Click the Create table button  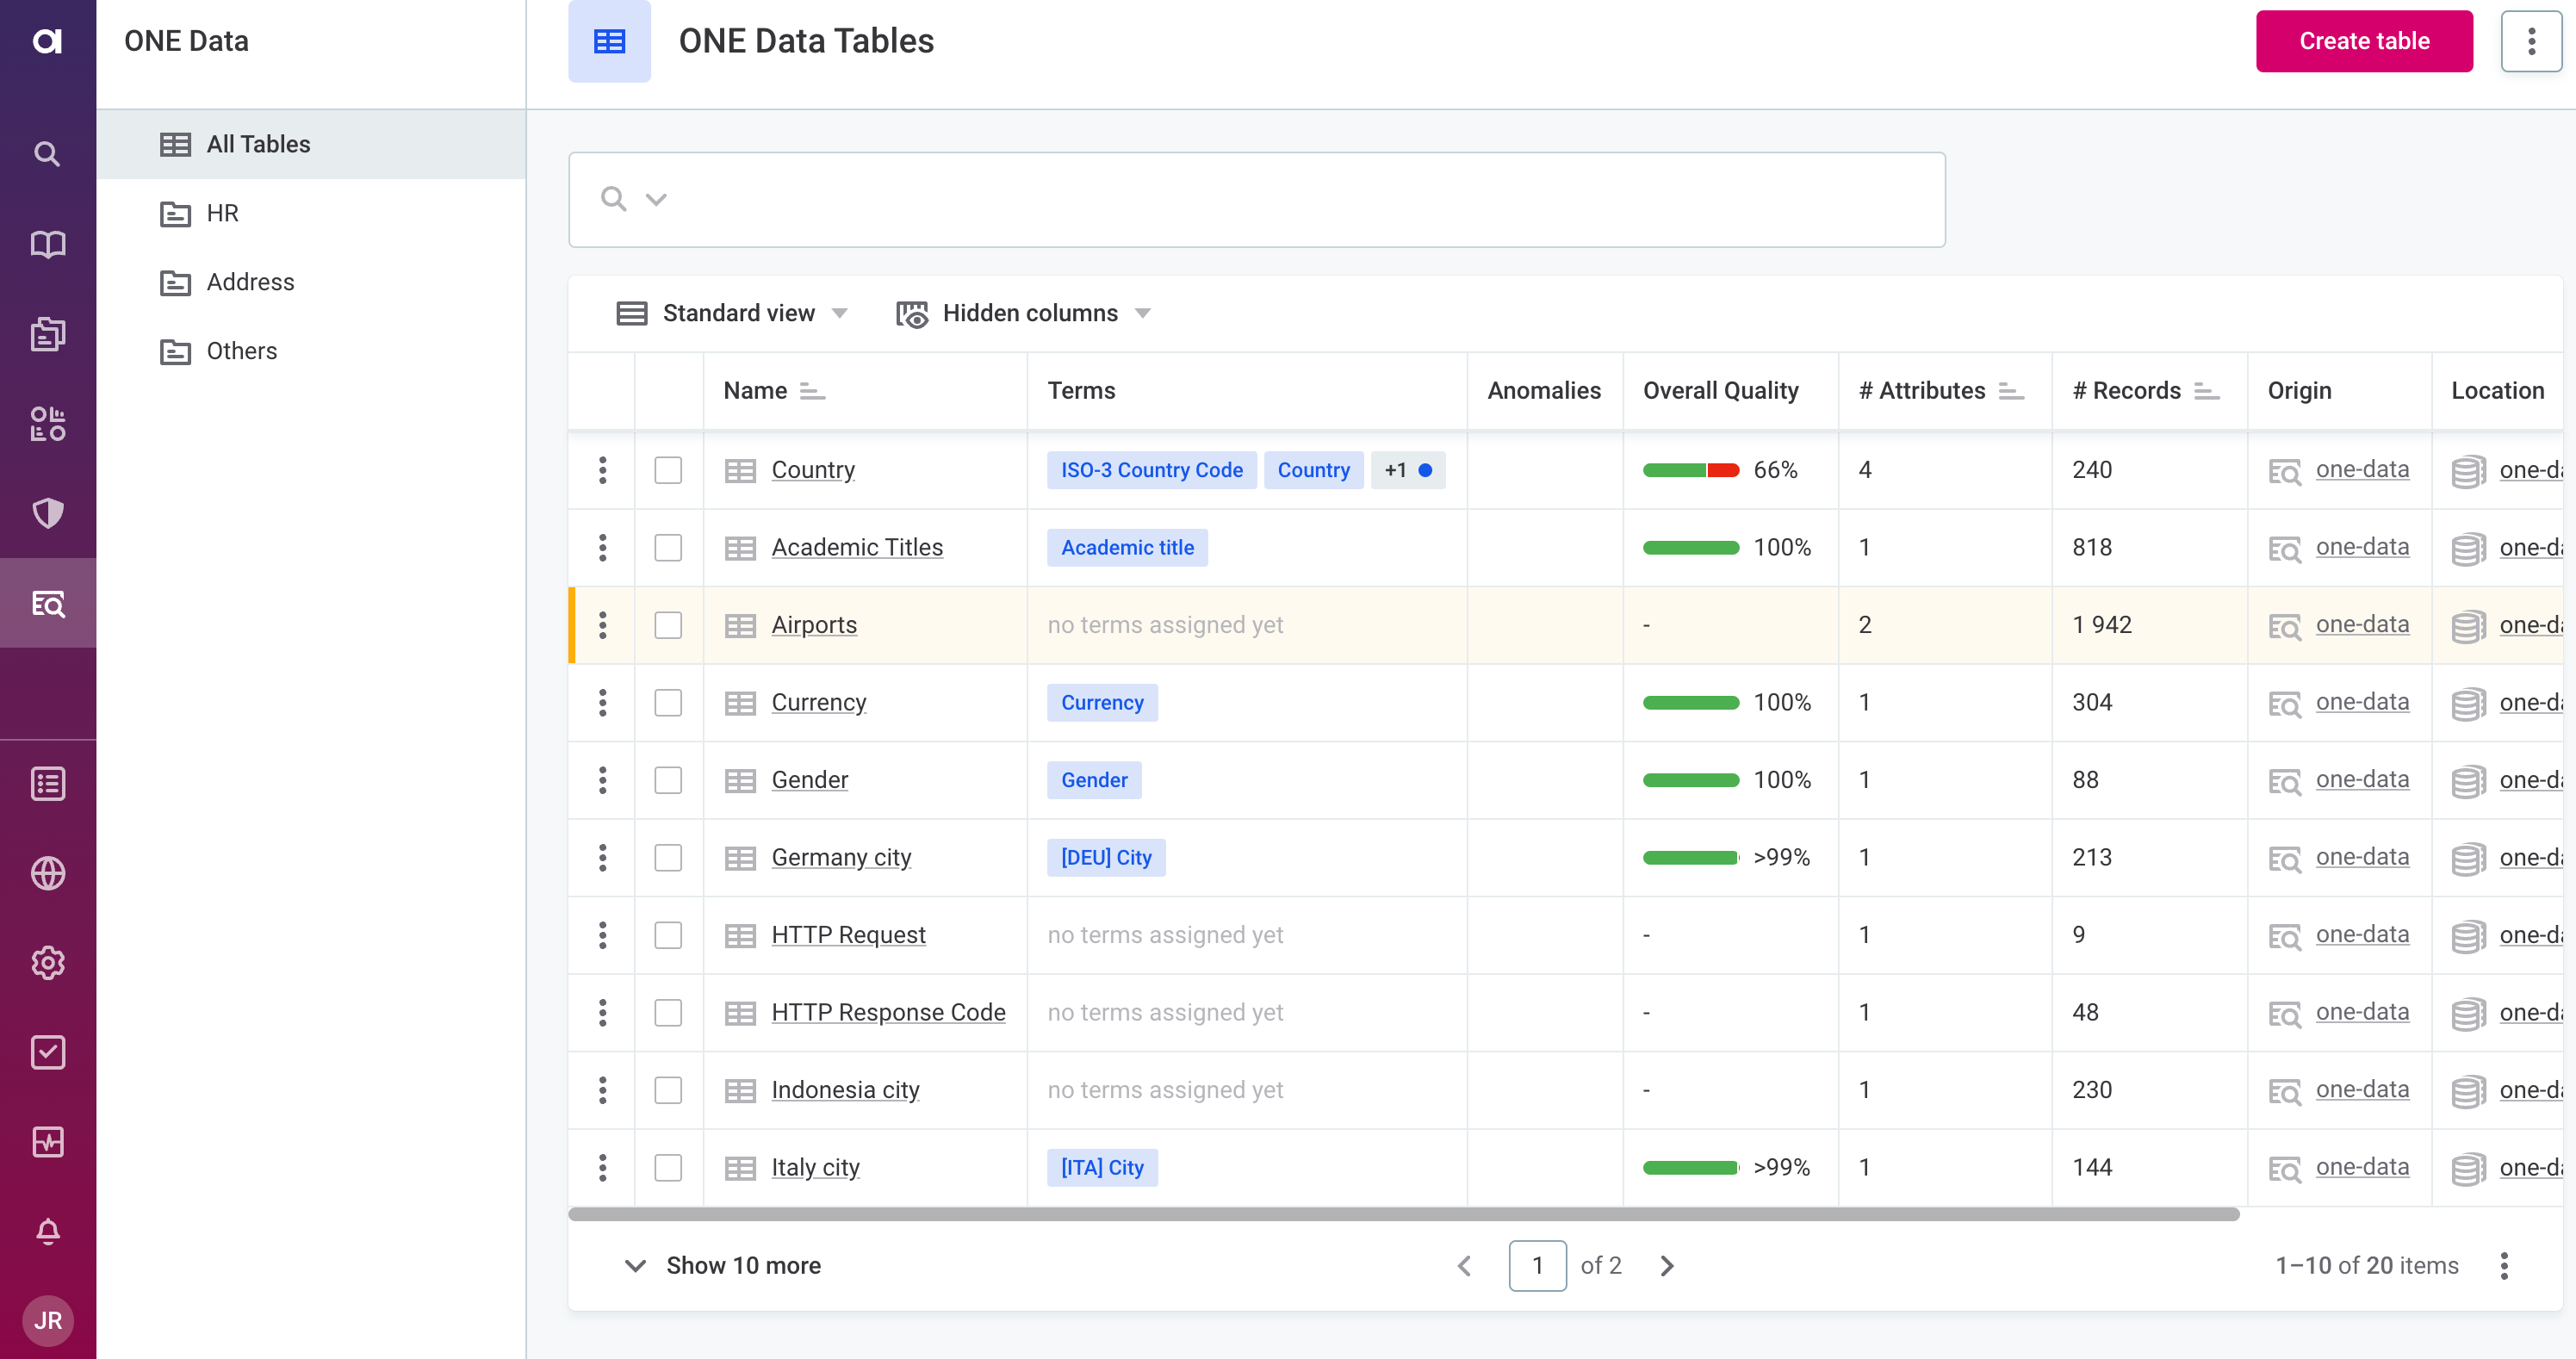pyautogui.click(x=2363, y=41)
